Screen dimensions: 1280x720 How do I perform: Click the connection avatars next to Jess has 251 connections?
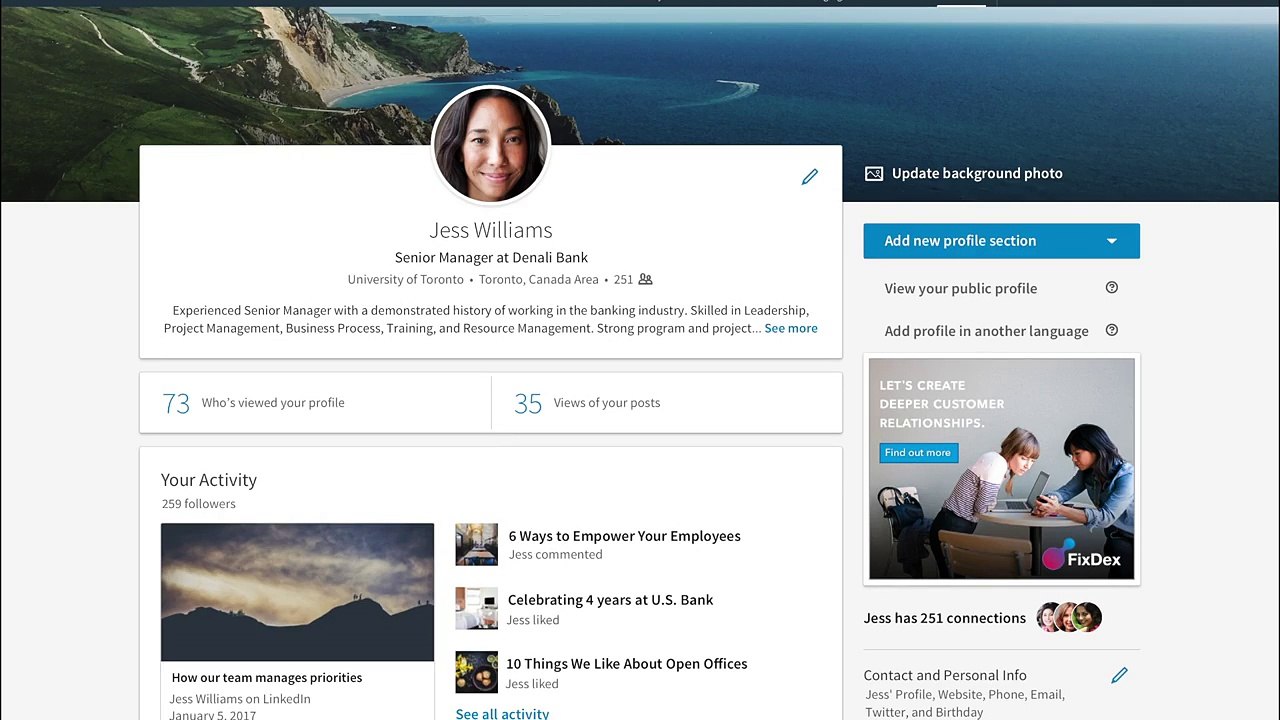1069,617
